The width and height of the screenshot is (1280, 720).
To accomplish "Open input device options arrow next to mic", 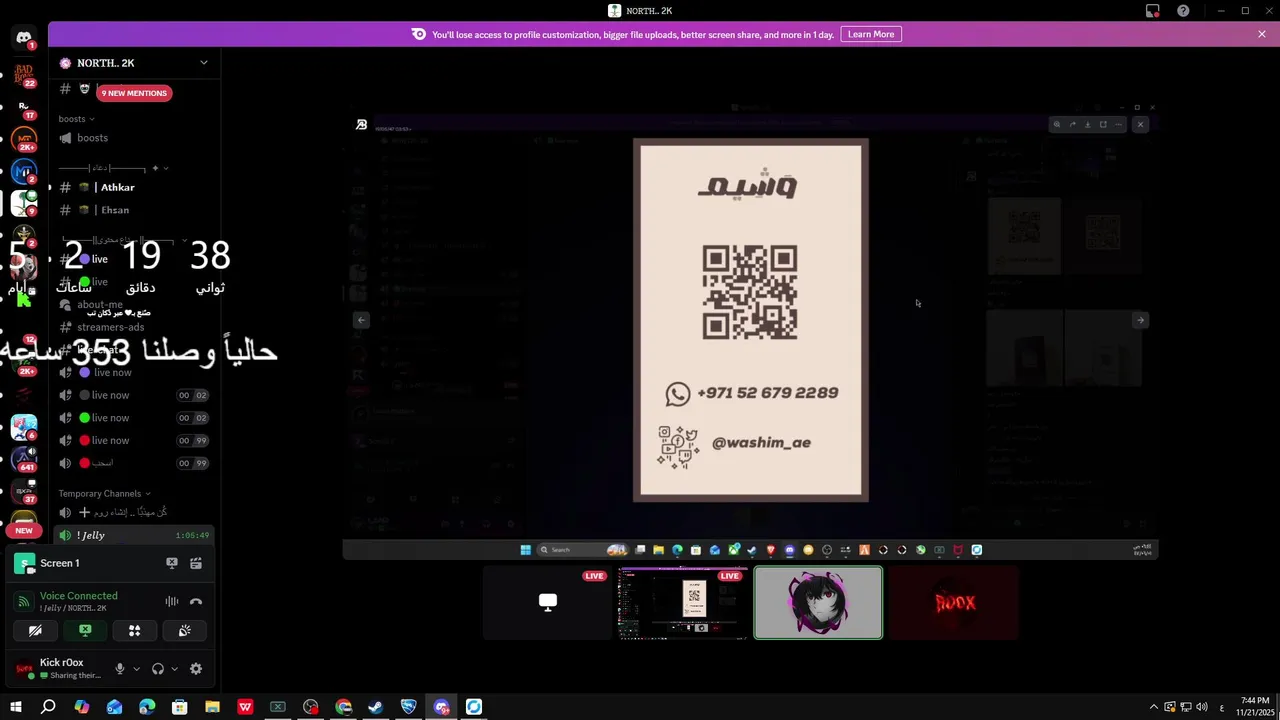I will tap(136, 669).
